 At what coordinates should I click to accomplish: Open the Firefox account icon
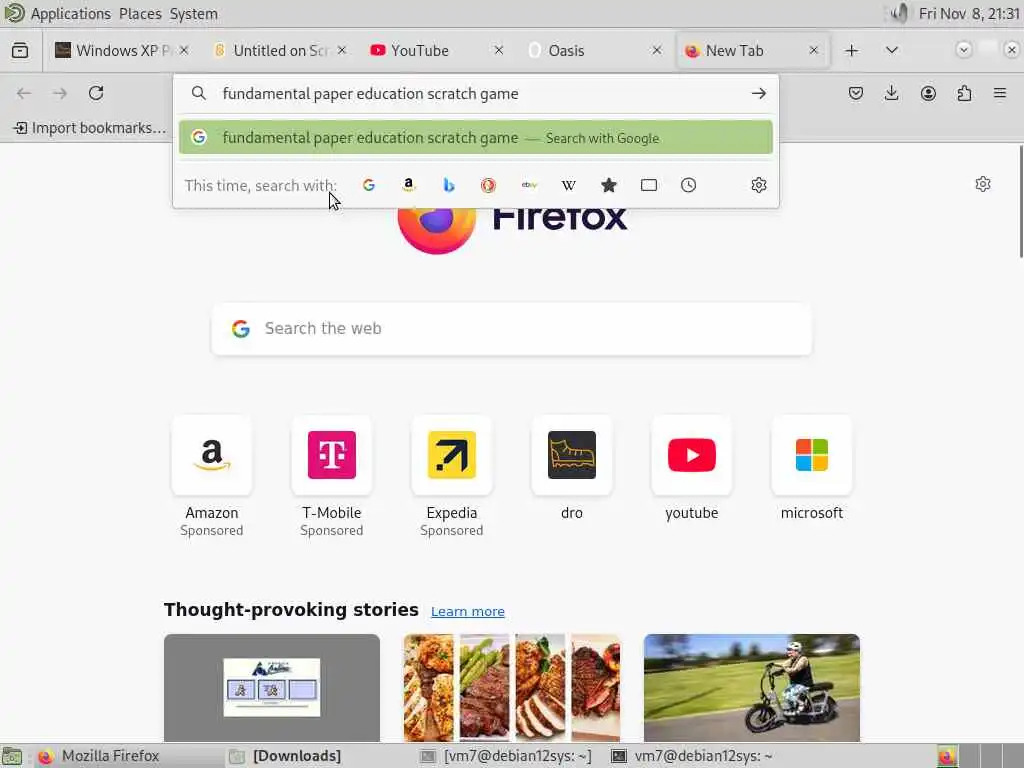tap(928, 93)
